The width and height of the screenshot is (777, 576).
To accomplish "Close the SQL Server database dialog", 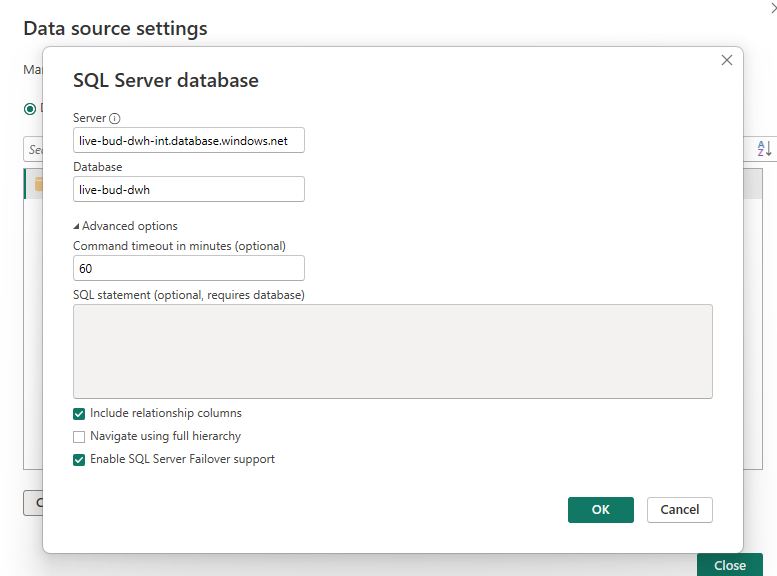I will click(726, 60).
